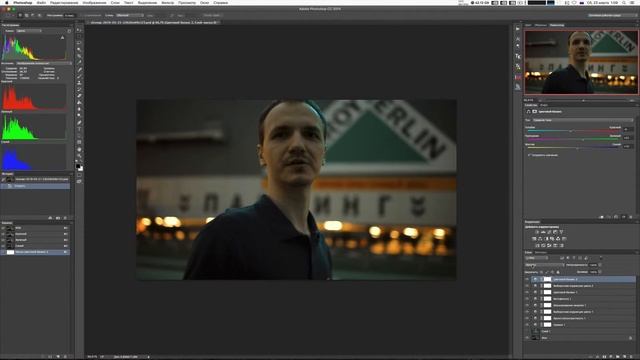The image size is (640, 360).
Task: Click the Navigator preview thumbnail
Action: point(581,62)
